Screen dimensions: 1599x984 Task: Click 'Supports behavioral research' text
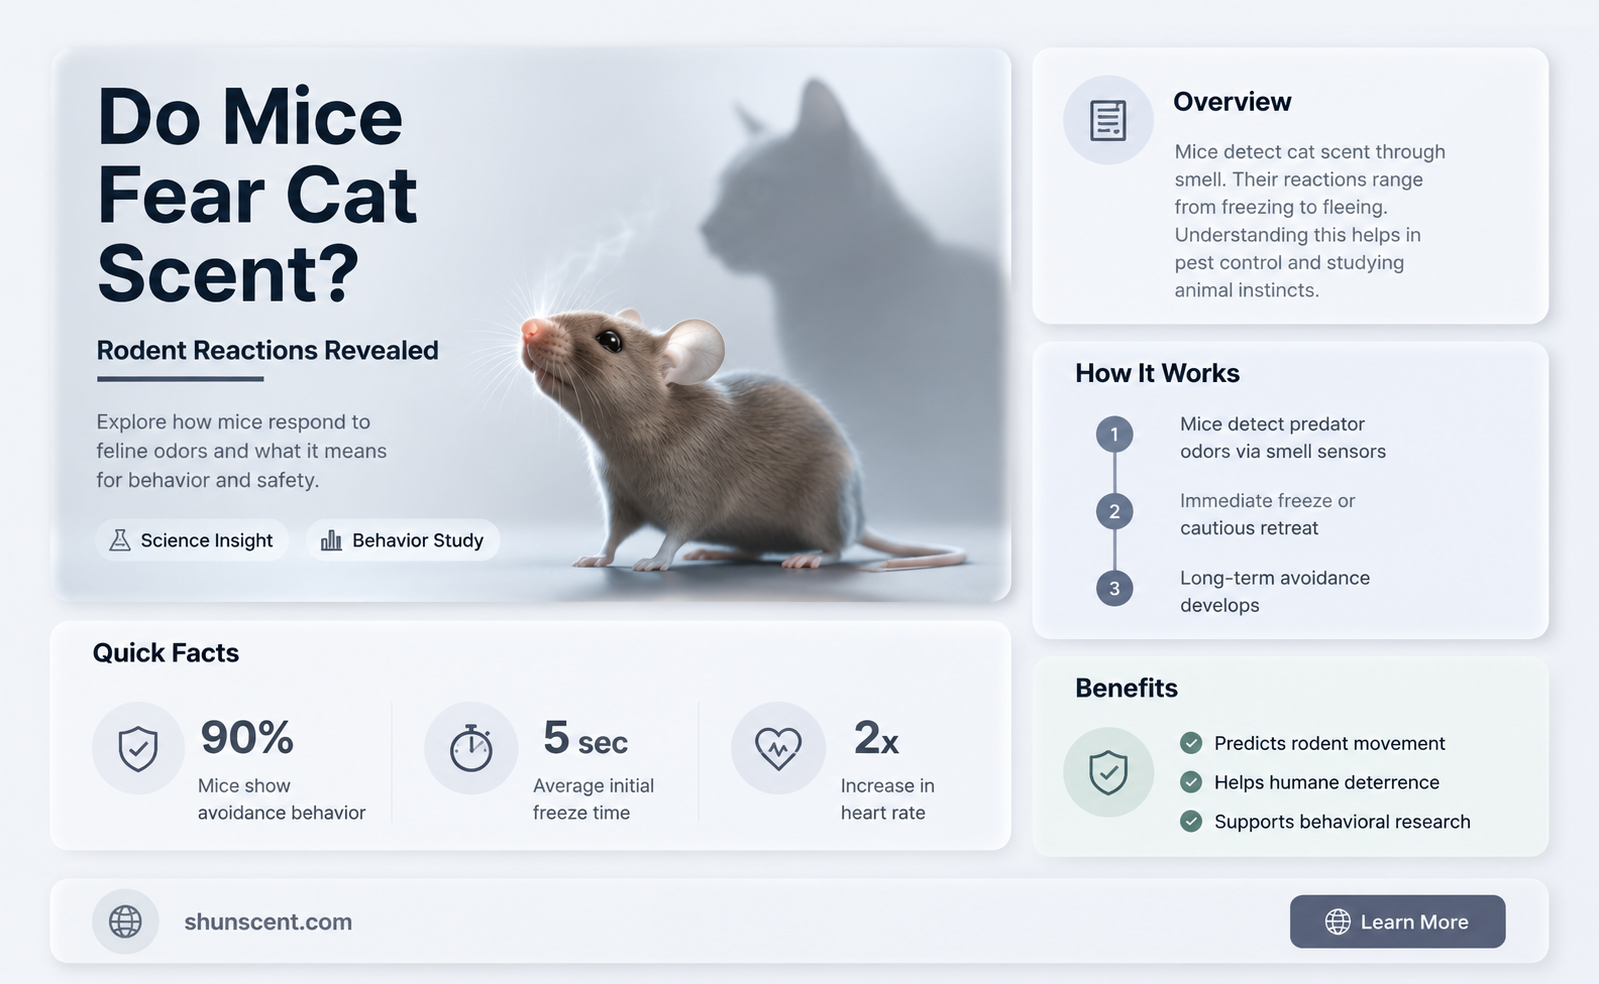coord(1342,821)
